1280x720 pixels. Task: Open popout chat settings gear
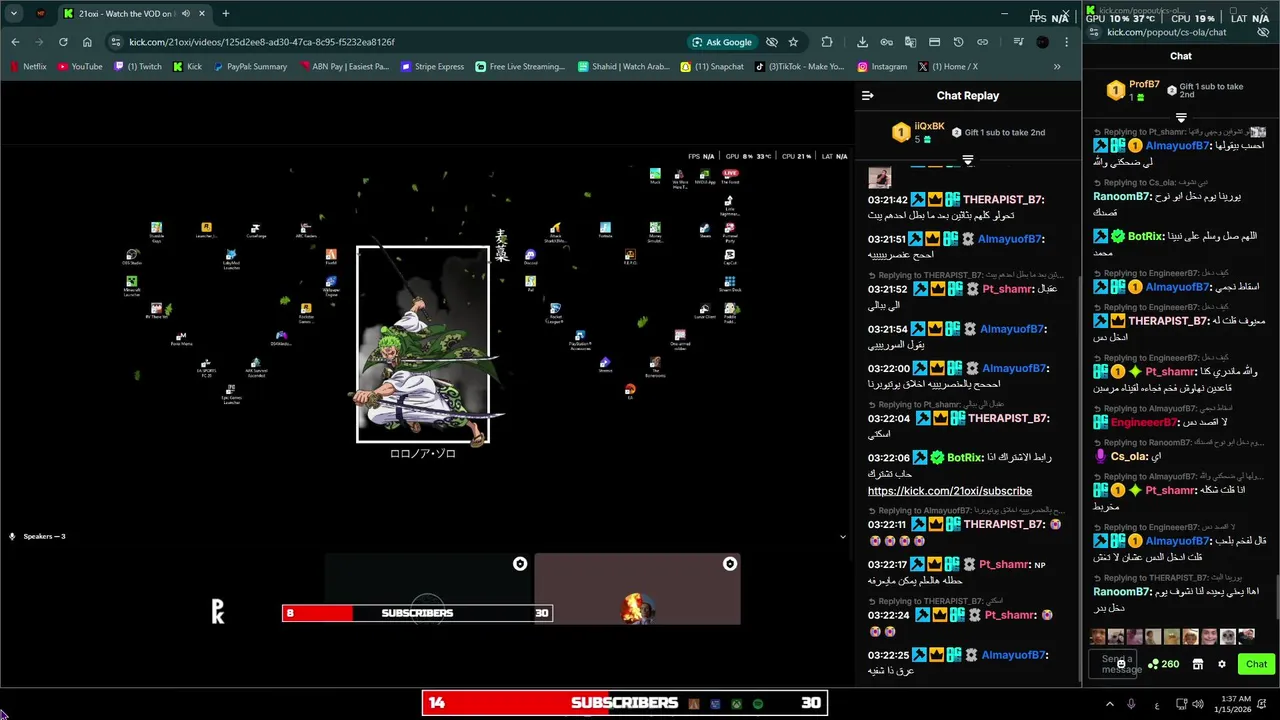point(1221,664)
